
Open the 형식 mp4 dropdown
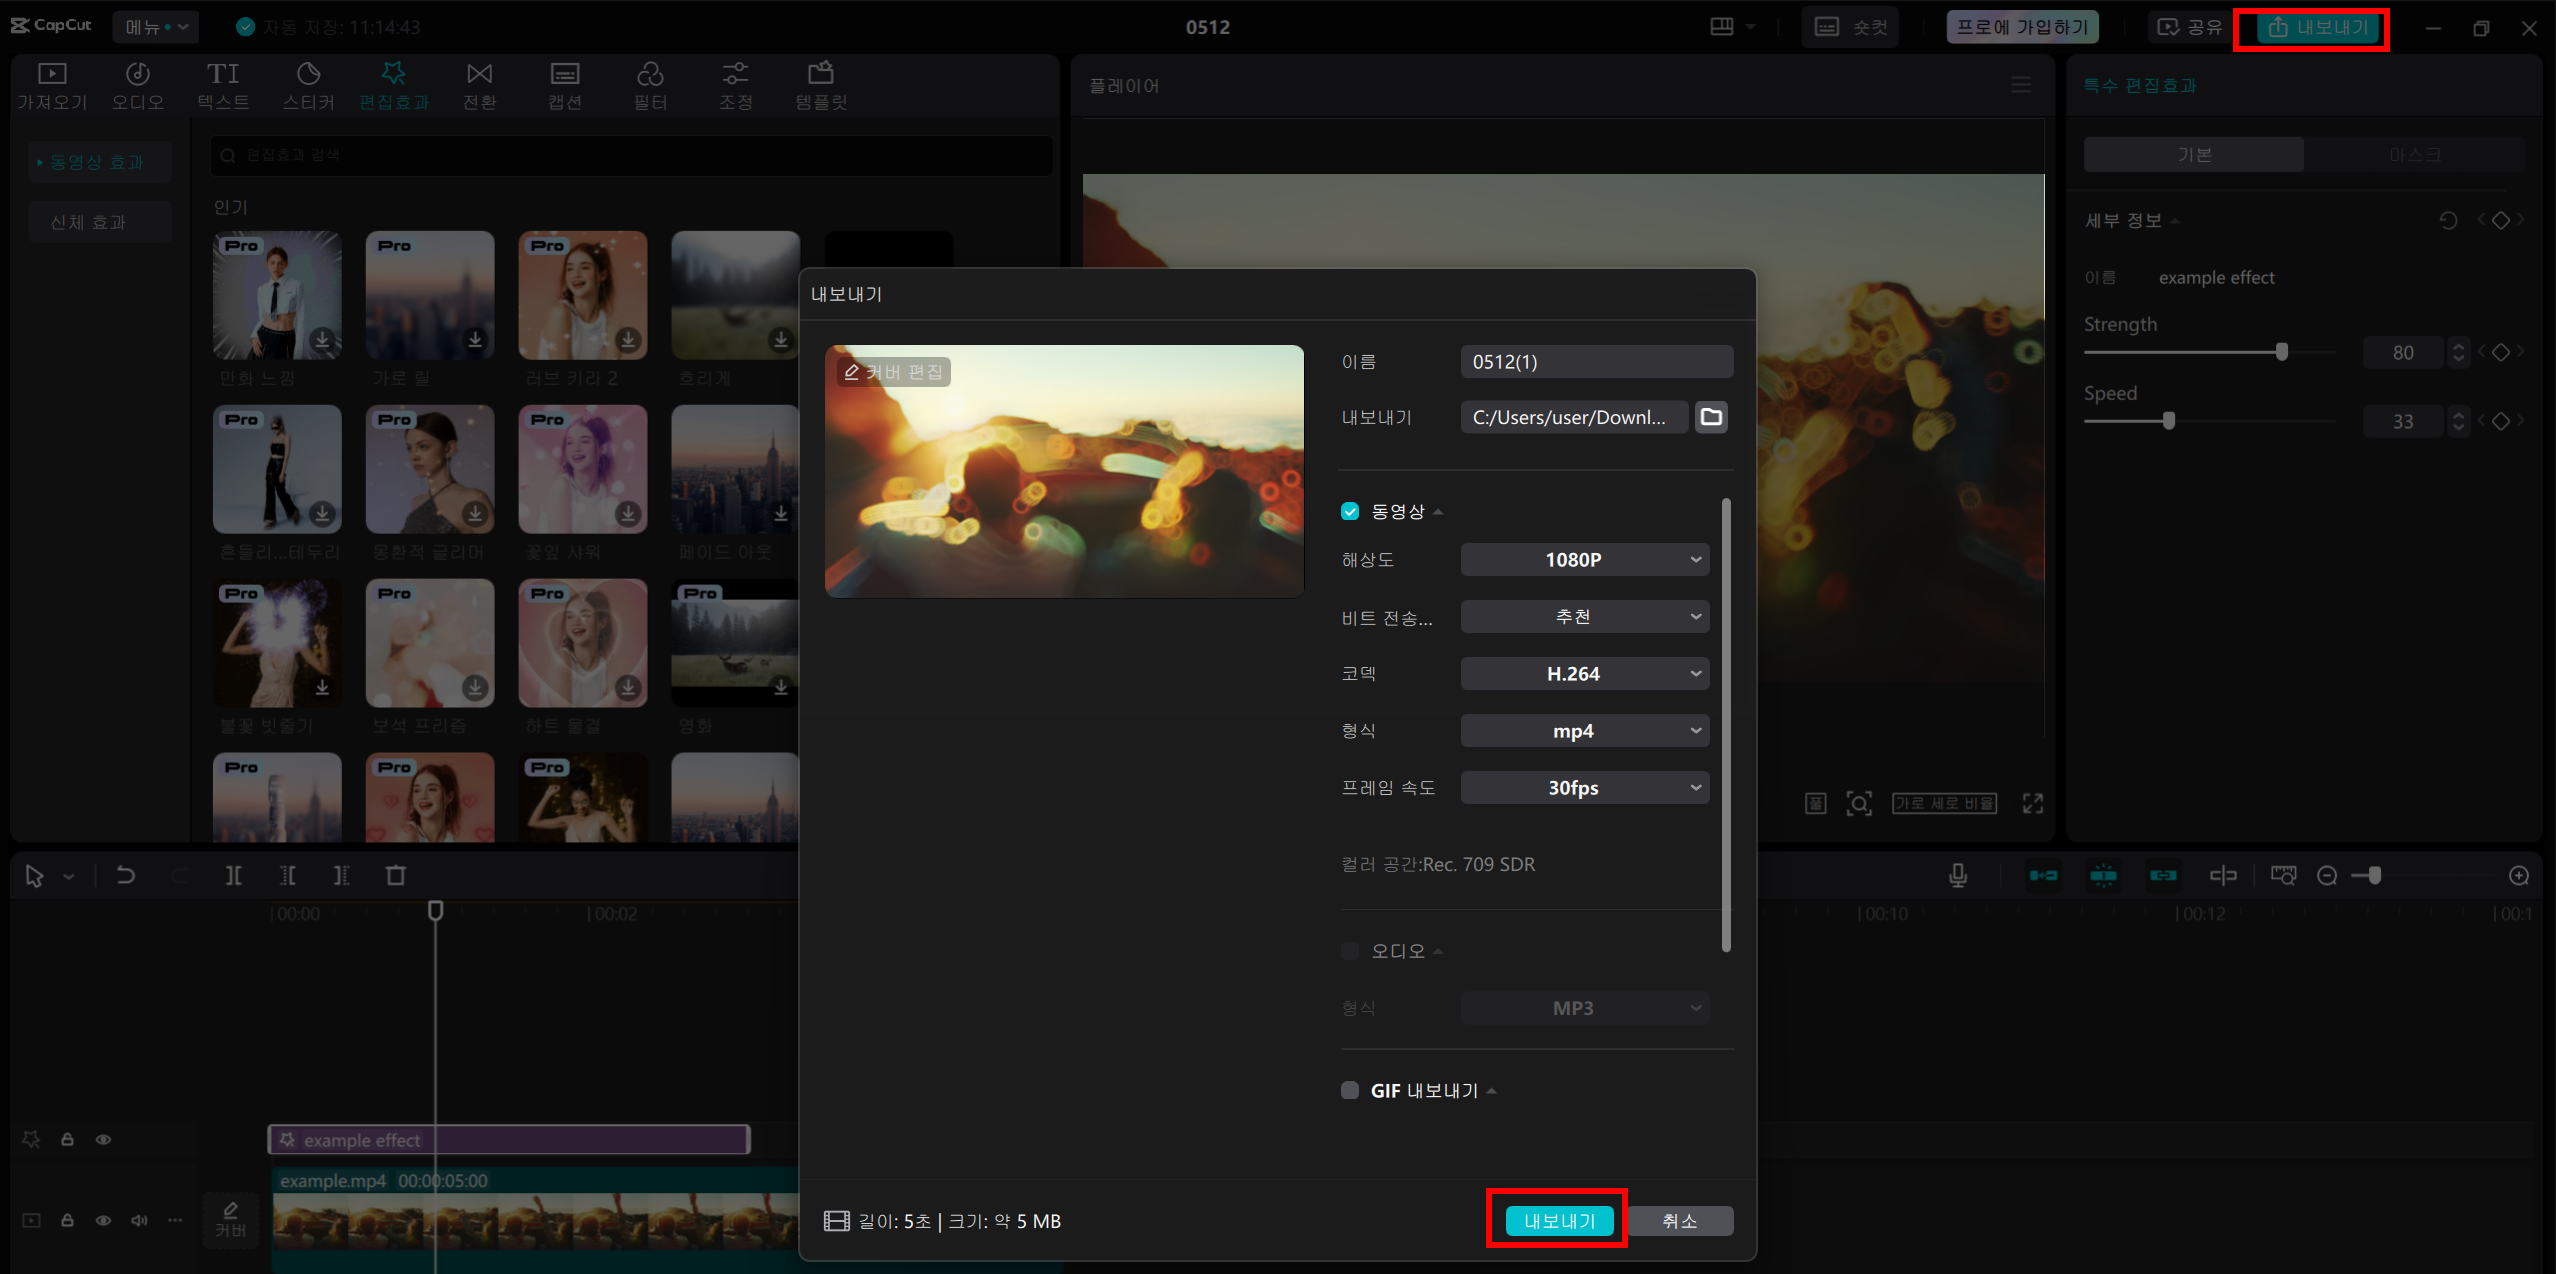[1585, 731]
